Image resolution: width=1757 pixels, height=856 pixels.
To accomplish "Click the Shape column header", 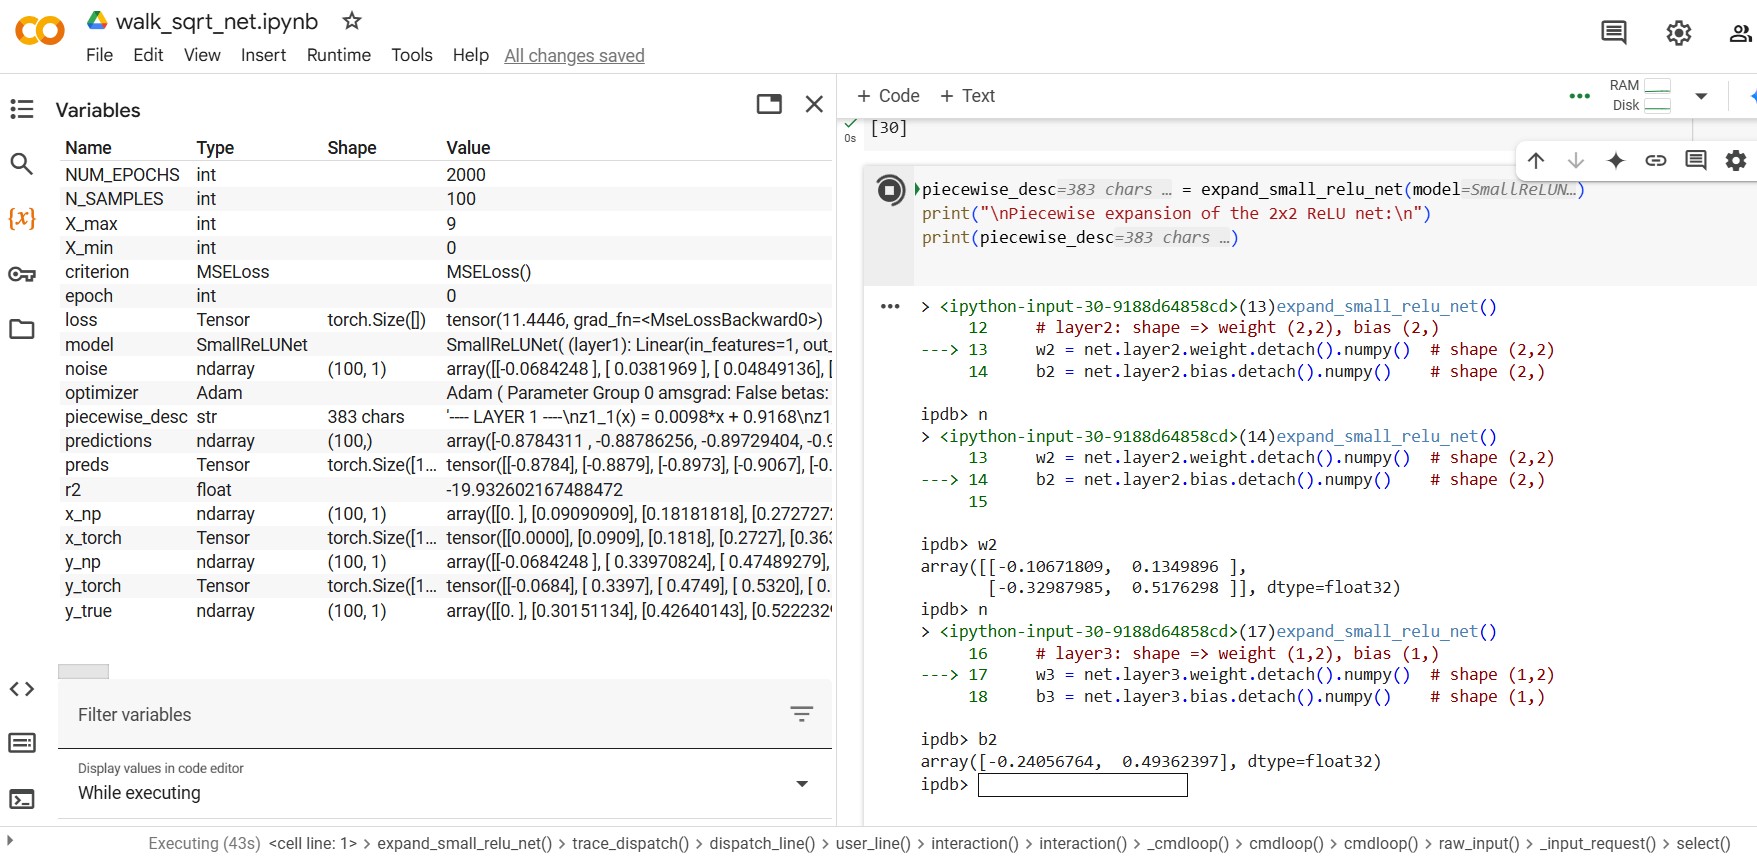I will click(x=352, y=148).
